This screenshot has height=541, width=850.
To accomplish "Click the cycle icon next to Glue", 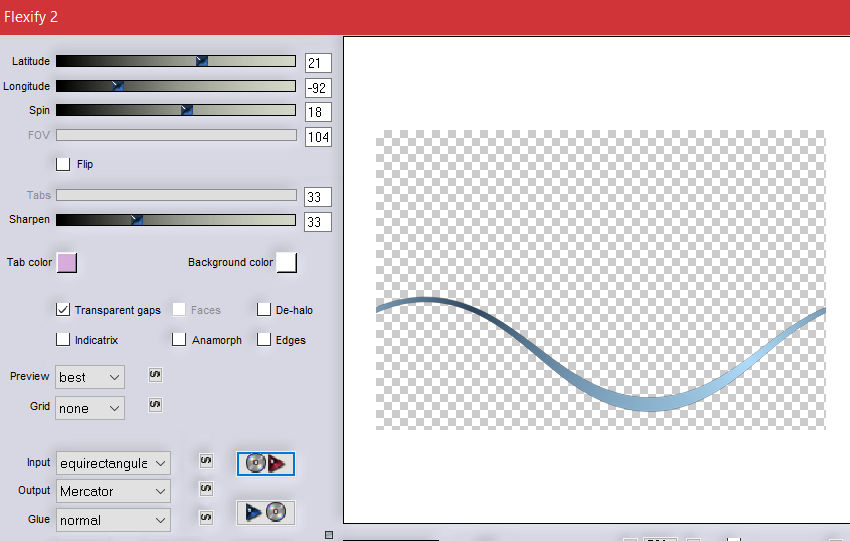I will [205, 517].
